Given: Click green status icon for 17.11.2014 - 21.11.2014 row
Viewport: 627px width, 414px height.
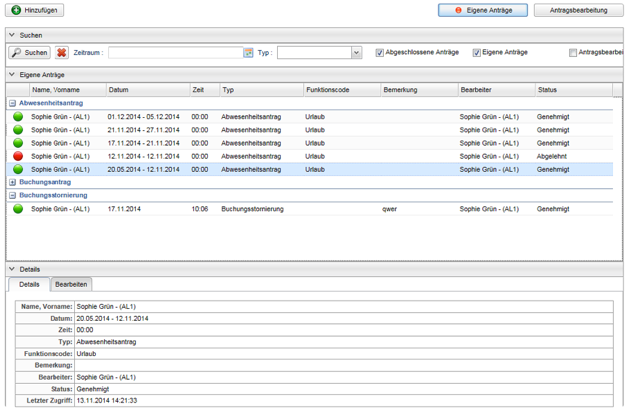Looking at the screenshot, I should 18,143.
